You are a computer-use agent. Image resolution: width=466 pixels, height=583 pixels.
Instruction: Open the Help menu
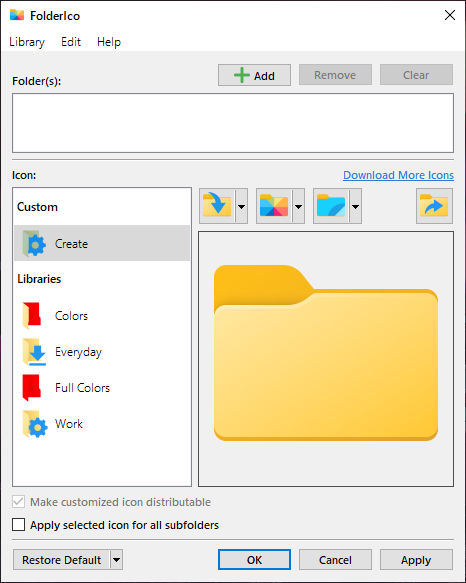[x=109, y=42]
